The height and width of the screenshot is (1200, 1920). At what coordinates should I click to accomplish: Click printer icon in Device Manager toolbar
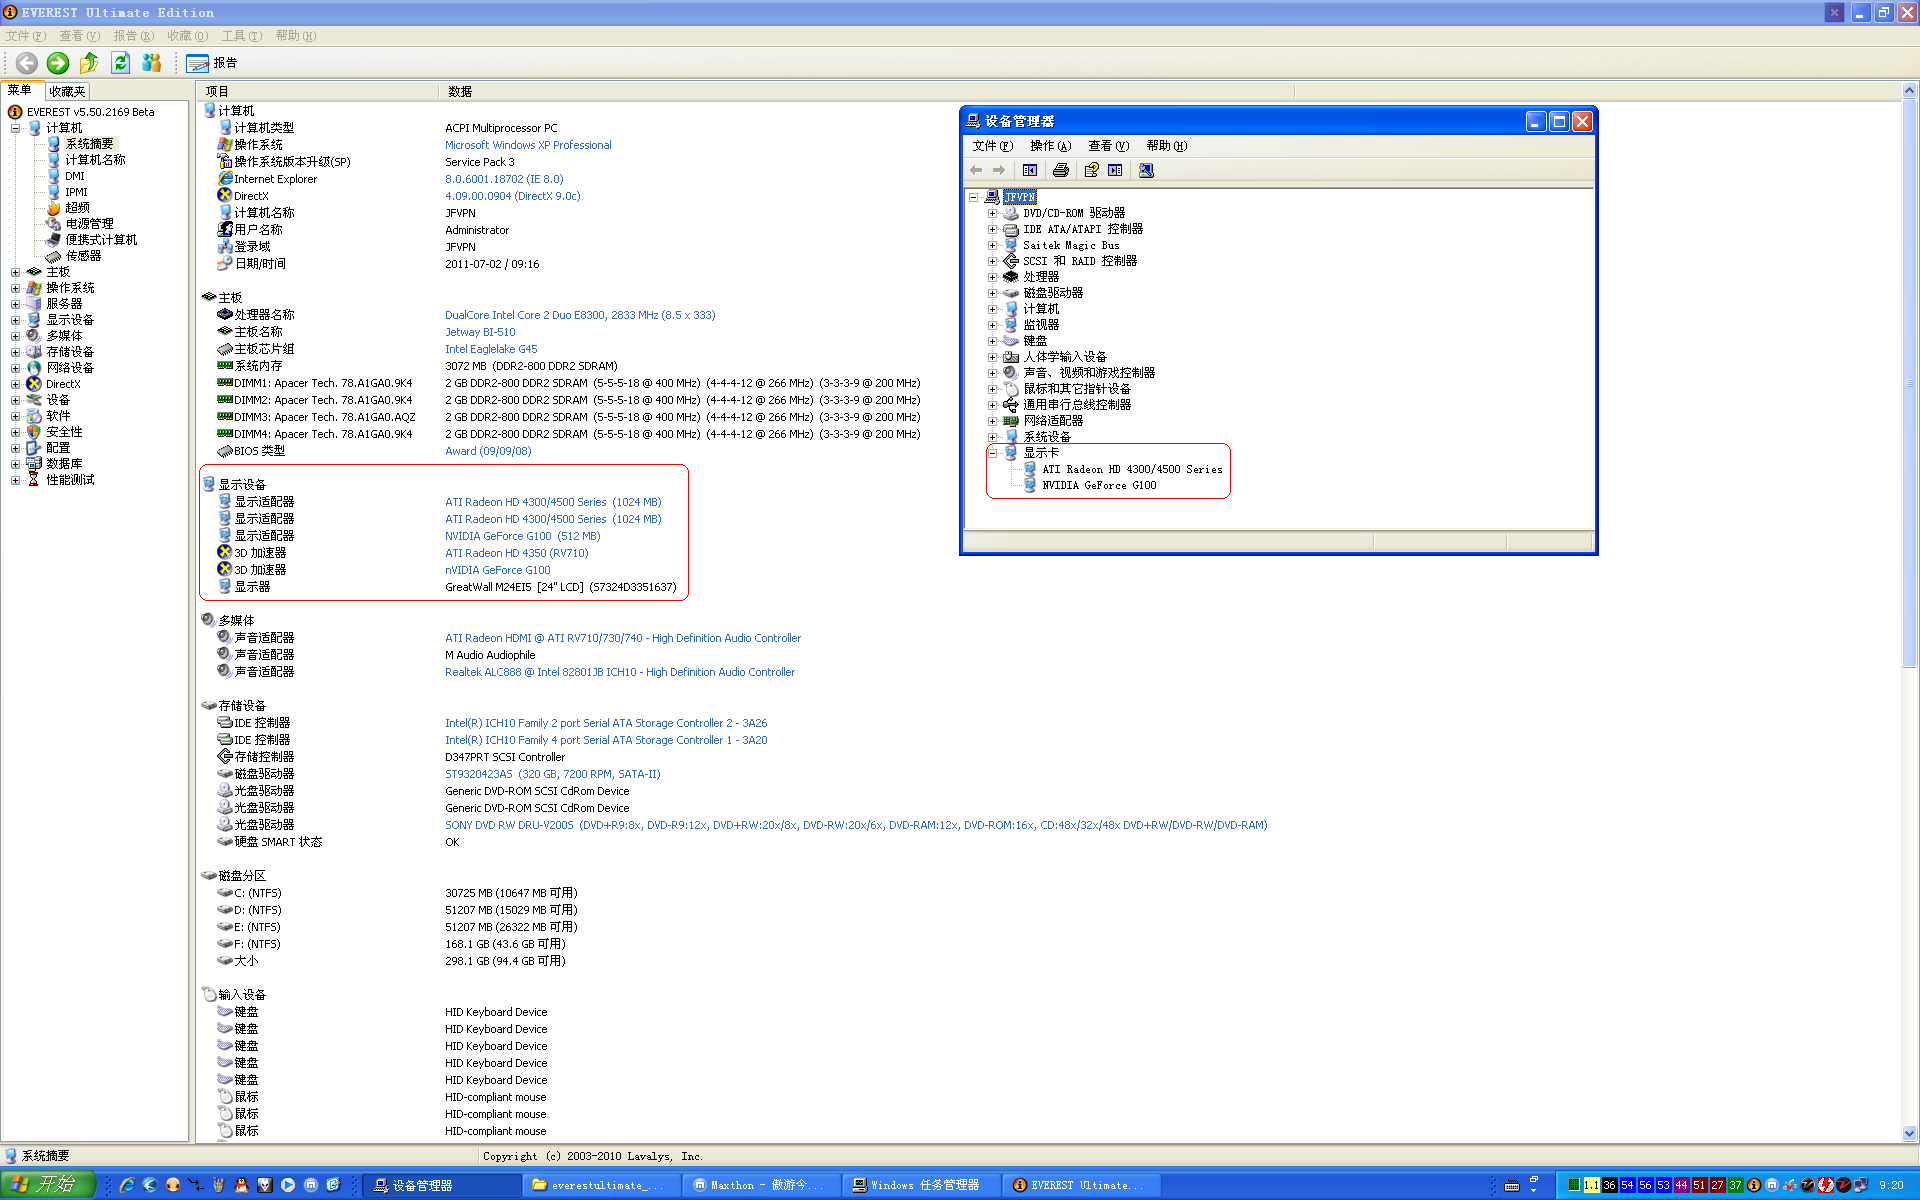coord(1061,170)
